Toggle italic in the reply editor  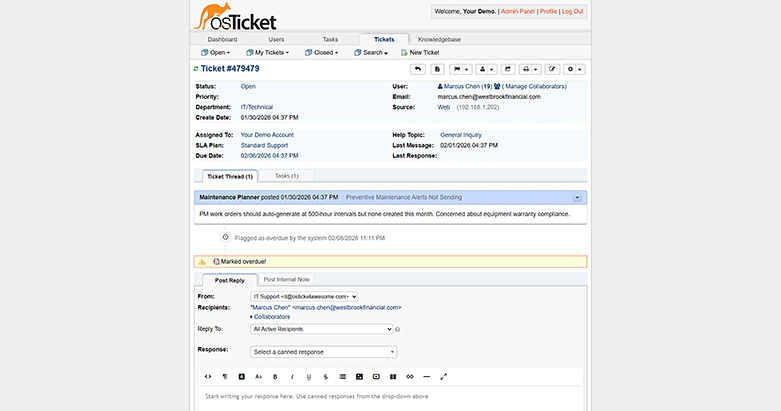(292, 377)
